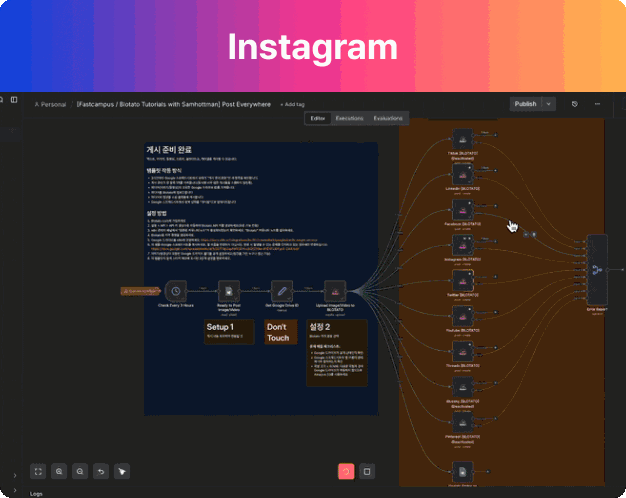
Task: Click the 설정 방법 section heading
Action: [x=156, y=213]
